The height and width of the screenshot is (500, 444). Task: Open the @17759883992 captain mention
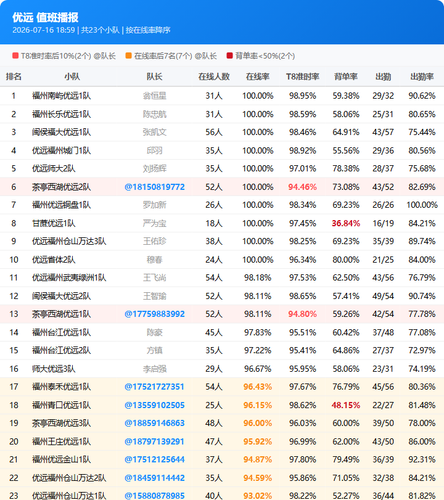coord(154,314)
